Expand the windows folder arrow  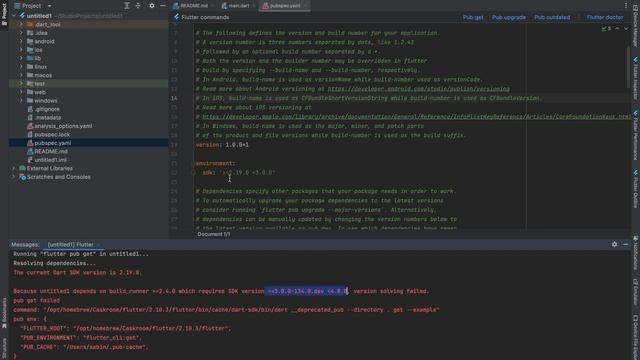pyautogui.click(x=21, y=100)
